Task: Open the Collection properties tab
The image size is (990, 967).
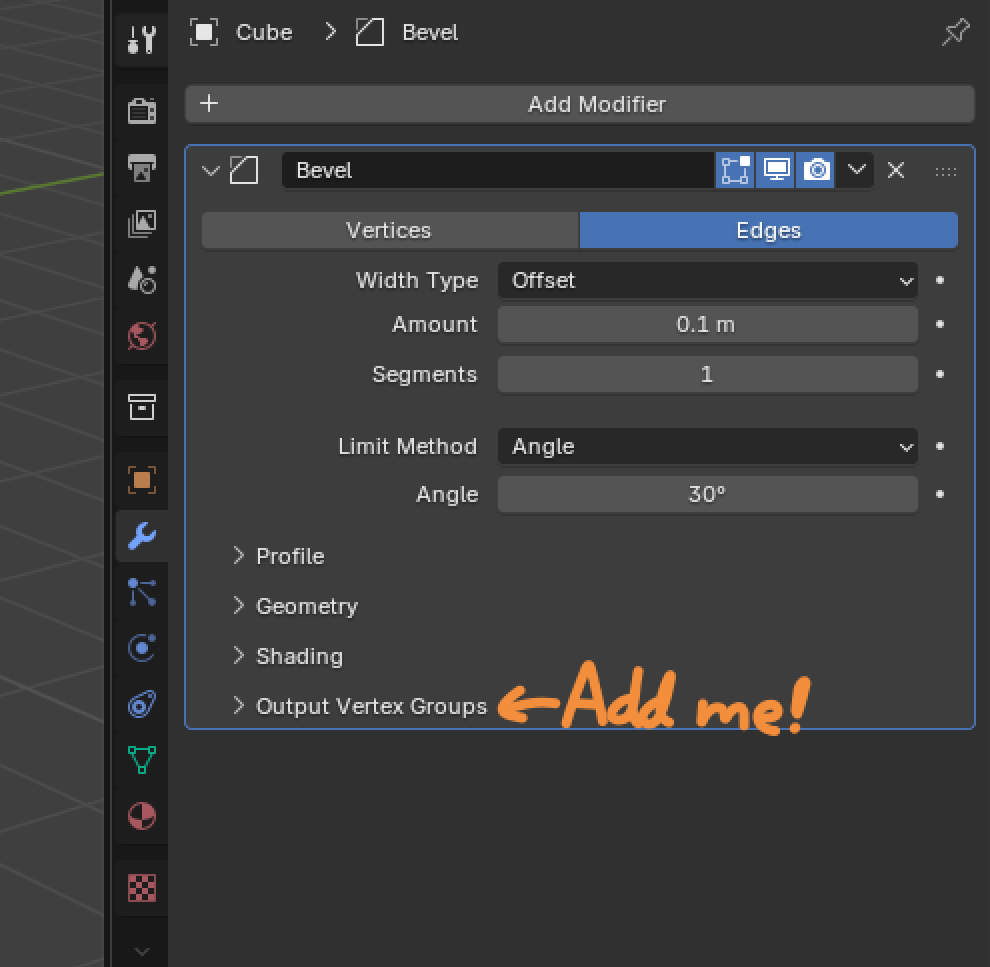Action: tap(142, 407)
